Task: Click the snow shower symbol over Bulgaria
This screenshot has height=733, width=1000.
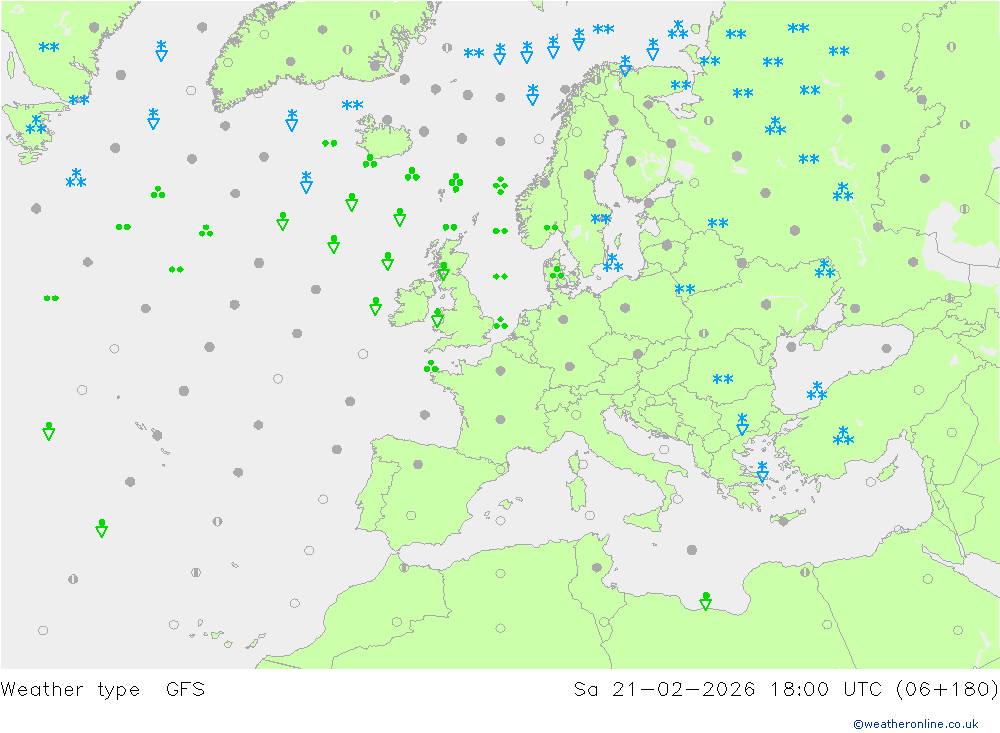Action: 742,424
